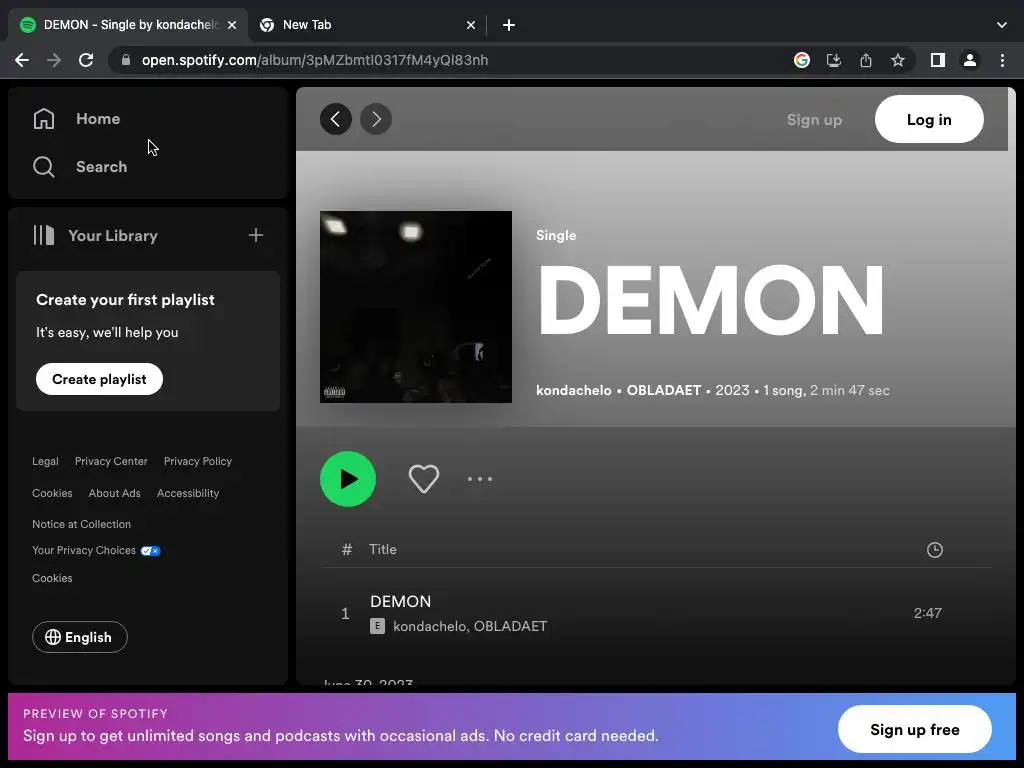Save DEMON to library with heart icon
Image resolution: width=1024 pixels, height=768 pixels.
pos(424,479)
